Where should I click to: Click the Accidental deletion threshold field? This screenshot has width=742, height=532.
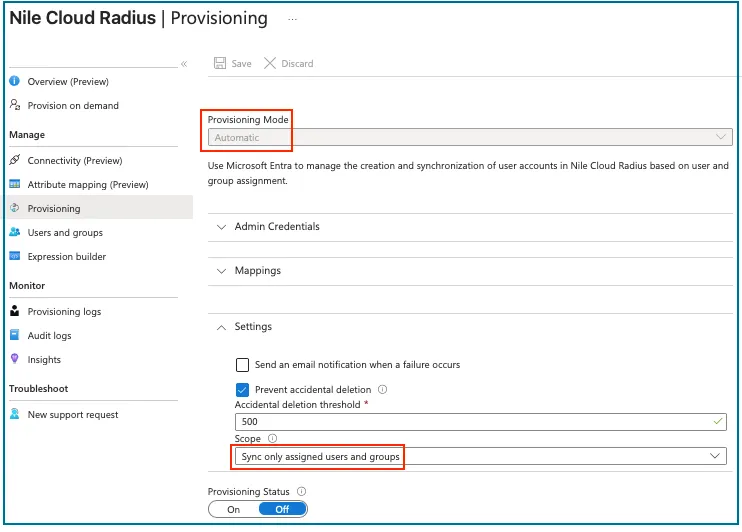click(x=480, y=422)
